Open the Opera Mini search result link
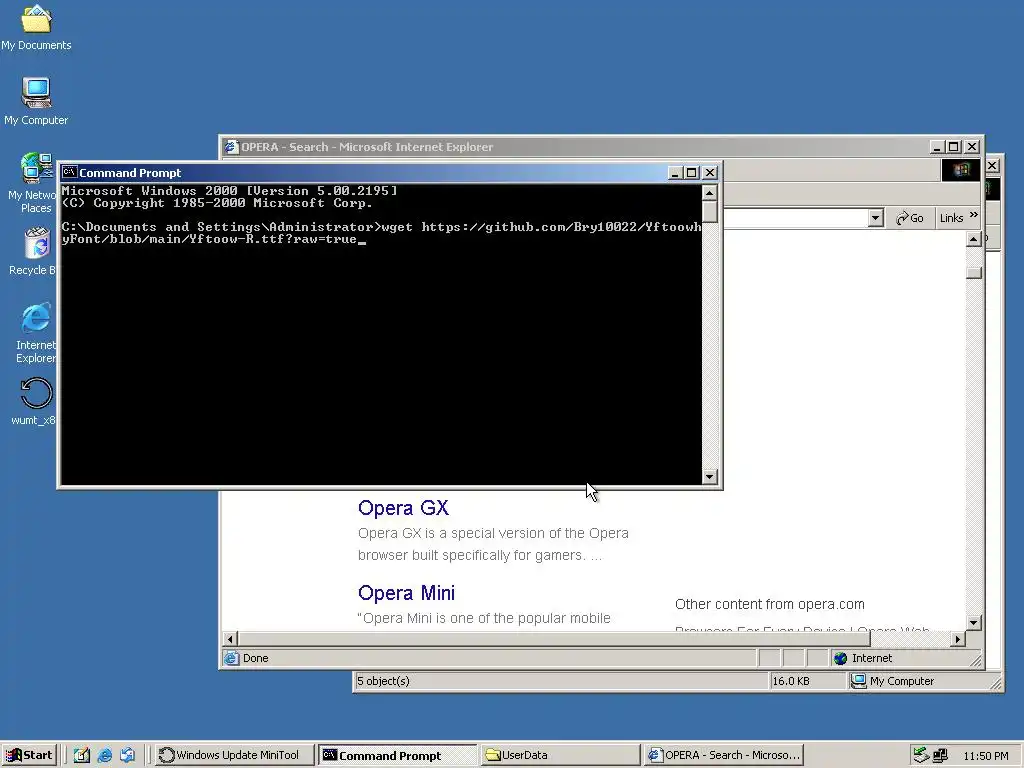The width and height of the screenshot is (1024, 768). pos(406,593)
